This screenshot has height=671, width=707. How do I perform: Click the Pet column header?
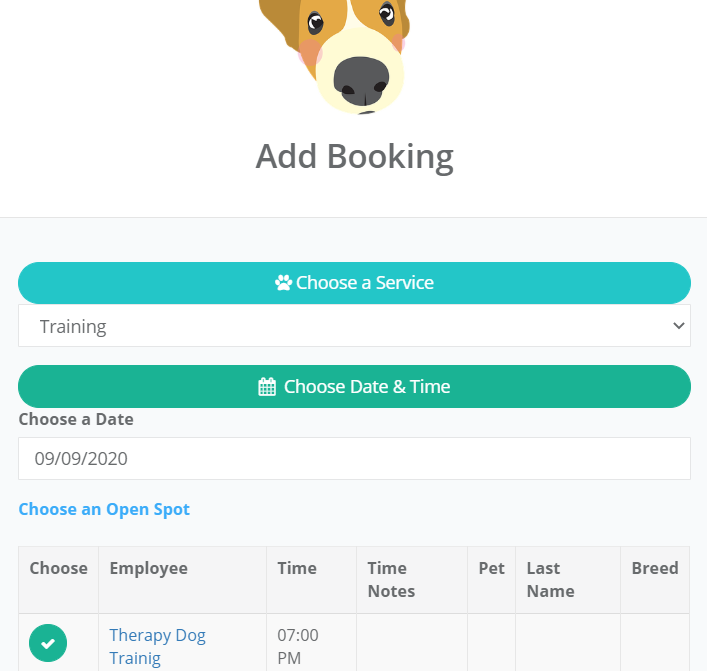[491, 568]
